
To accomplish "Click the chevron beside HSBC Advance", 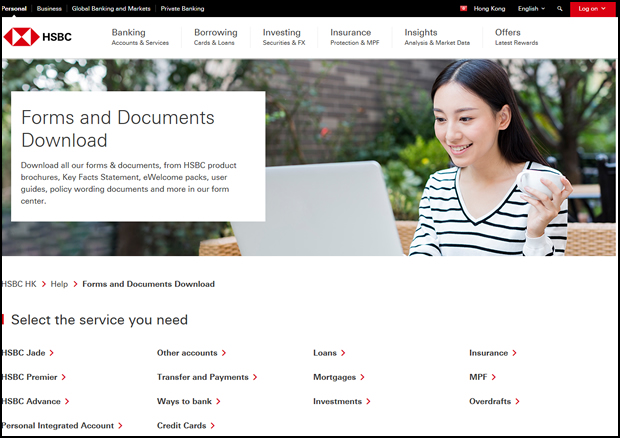I will [x=67, y=402].
